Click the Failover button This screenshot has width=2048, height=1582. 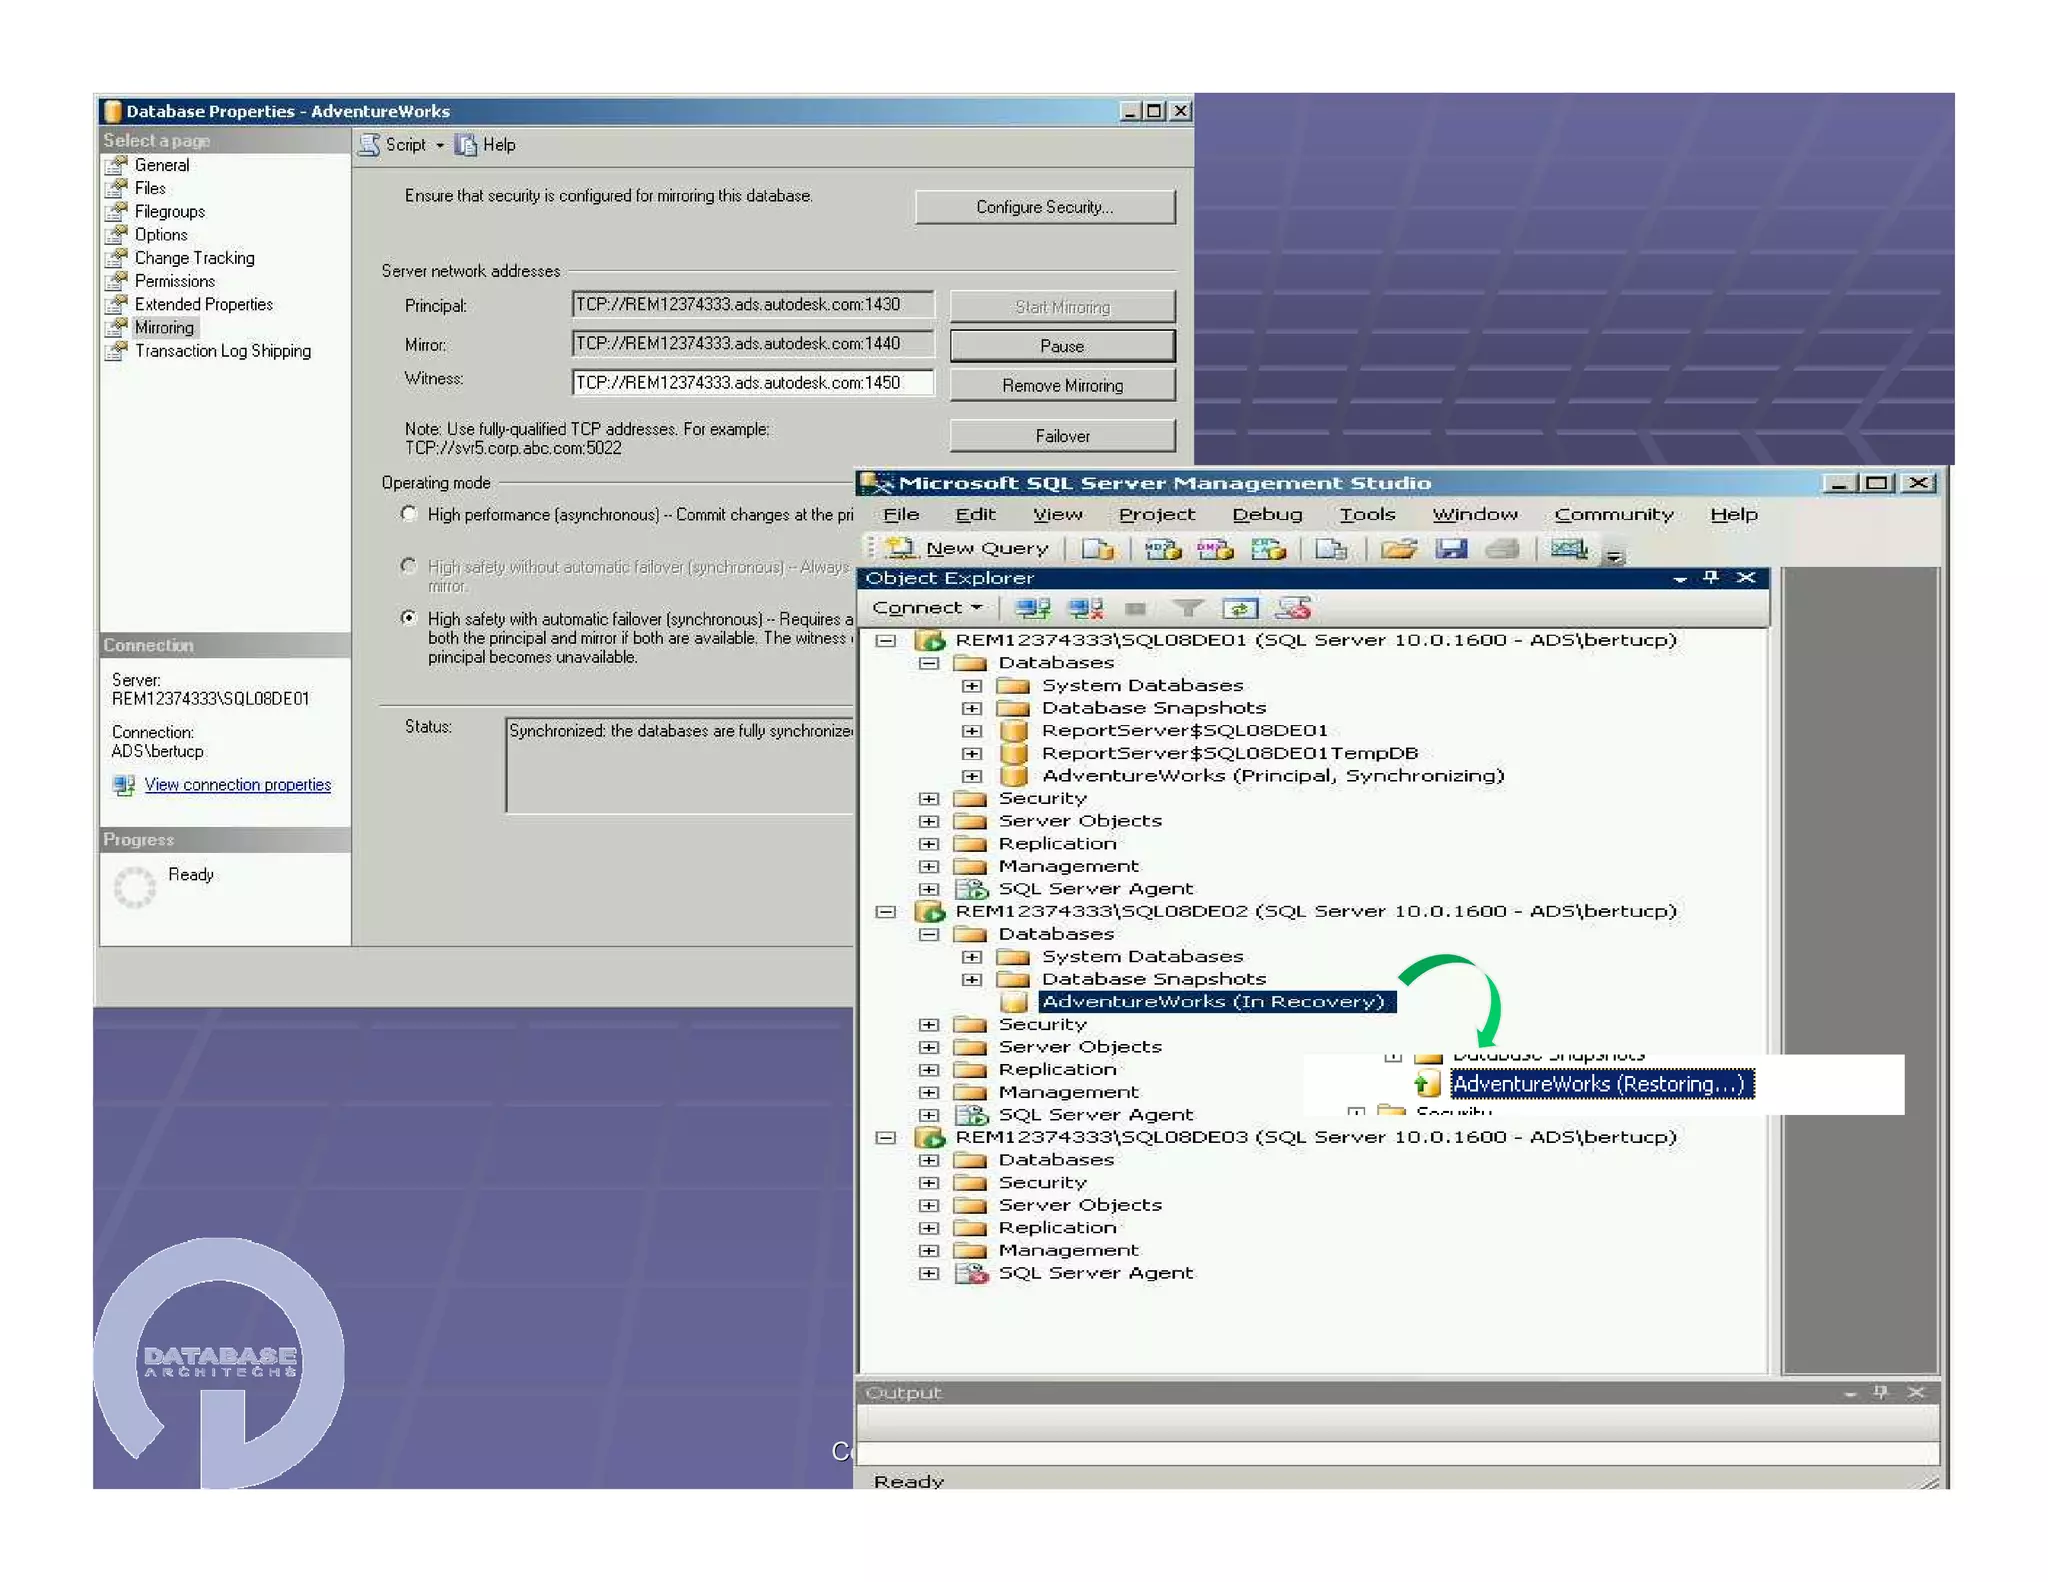click(1062, 436)
